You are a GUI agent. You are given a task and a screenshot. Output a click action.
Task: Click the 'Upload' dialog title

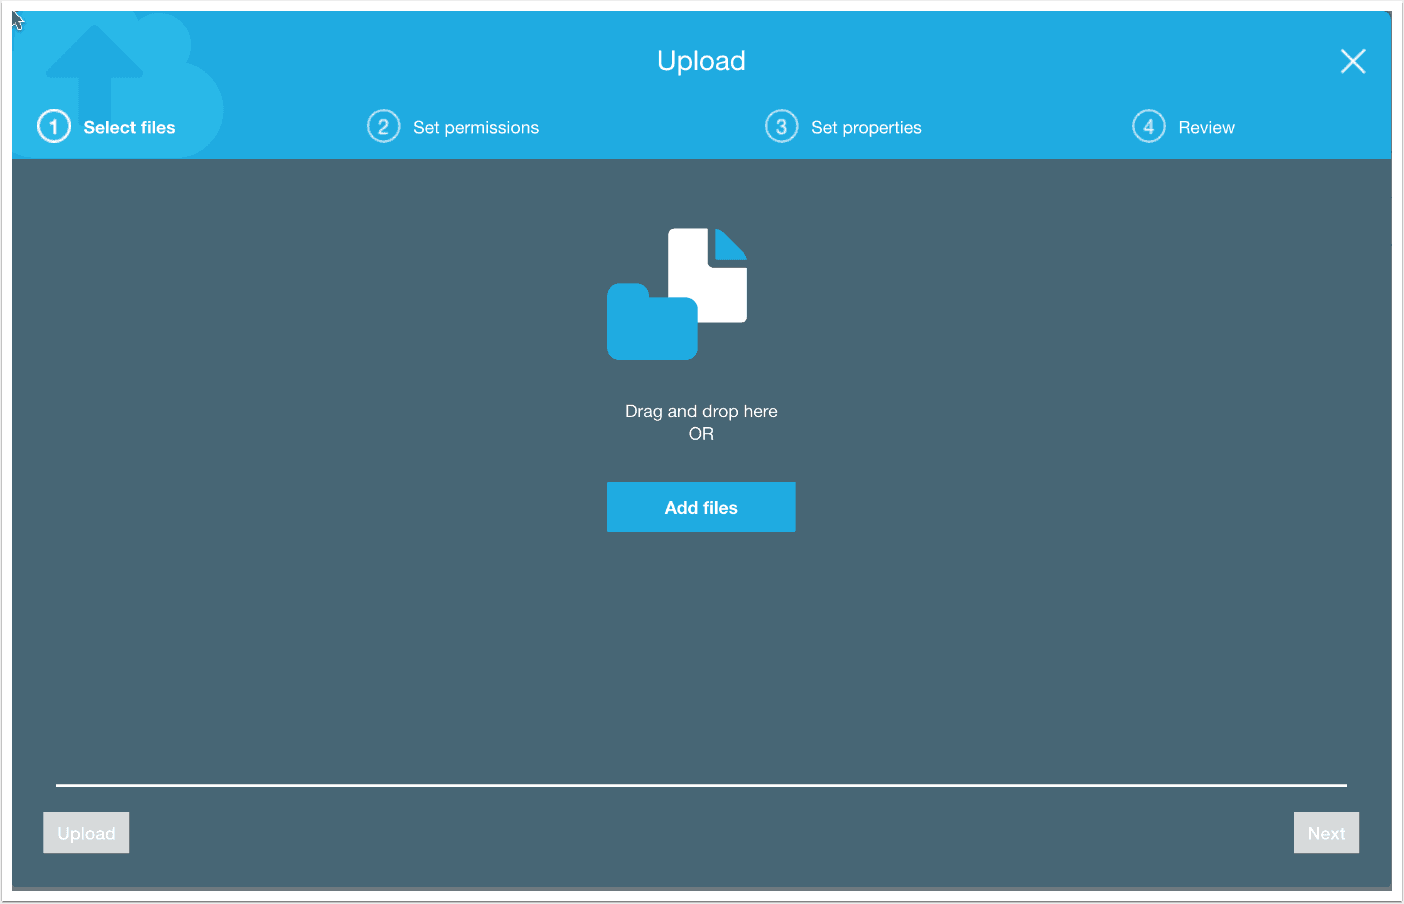701,61
